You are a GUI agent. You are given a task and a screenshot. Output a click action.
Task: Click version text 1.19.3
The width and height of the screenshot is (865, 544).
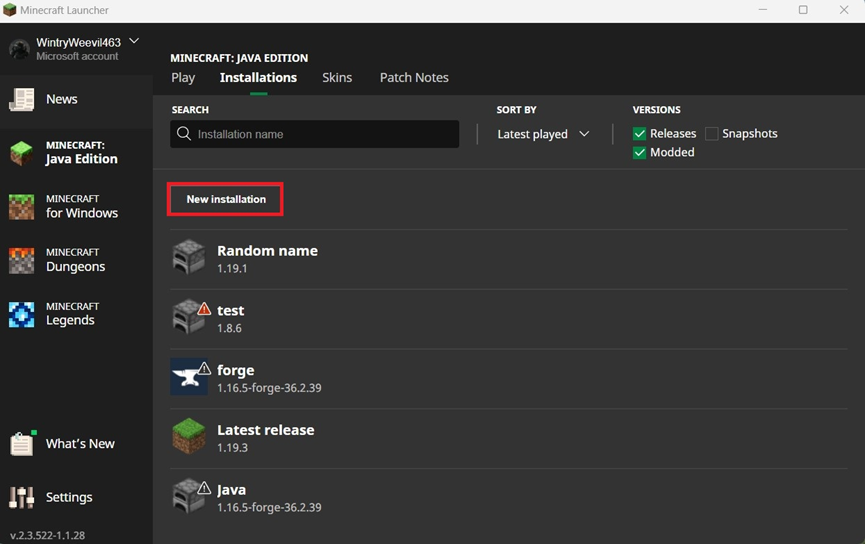point(232,447)
